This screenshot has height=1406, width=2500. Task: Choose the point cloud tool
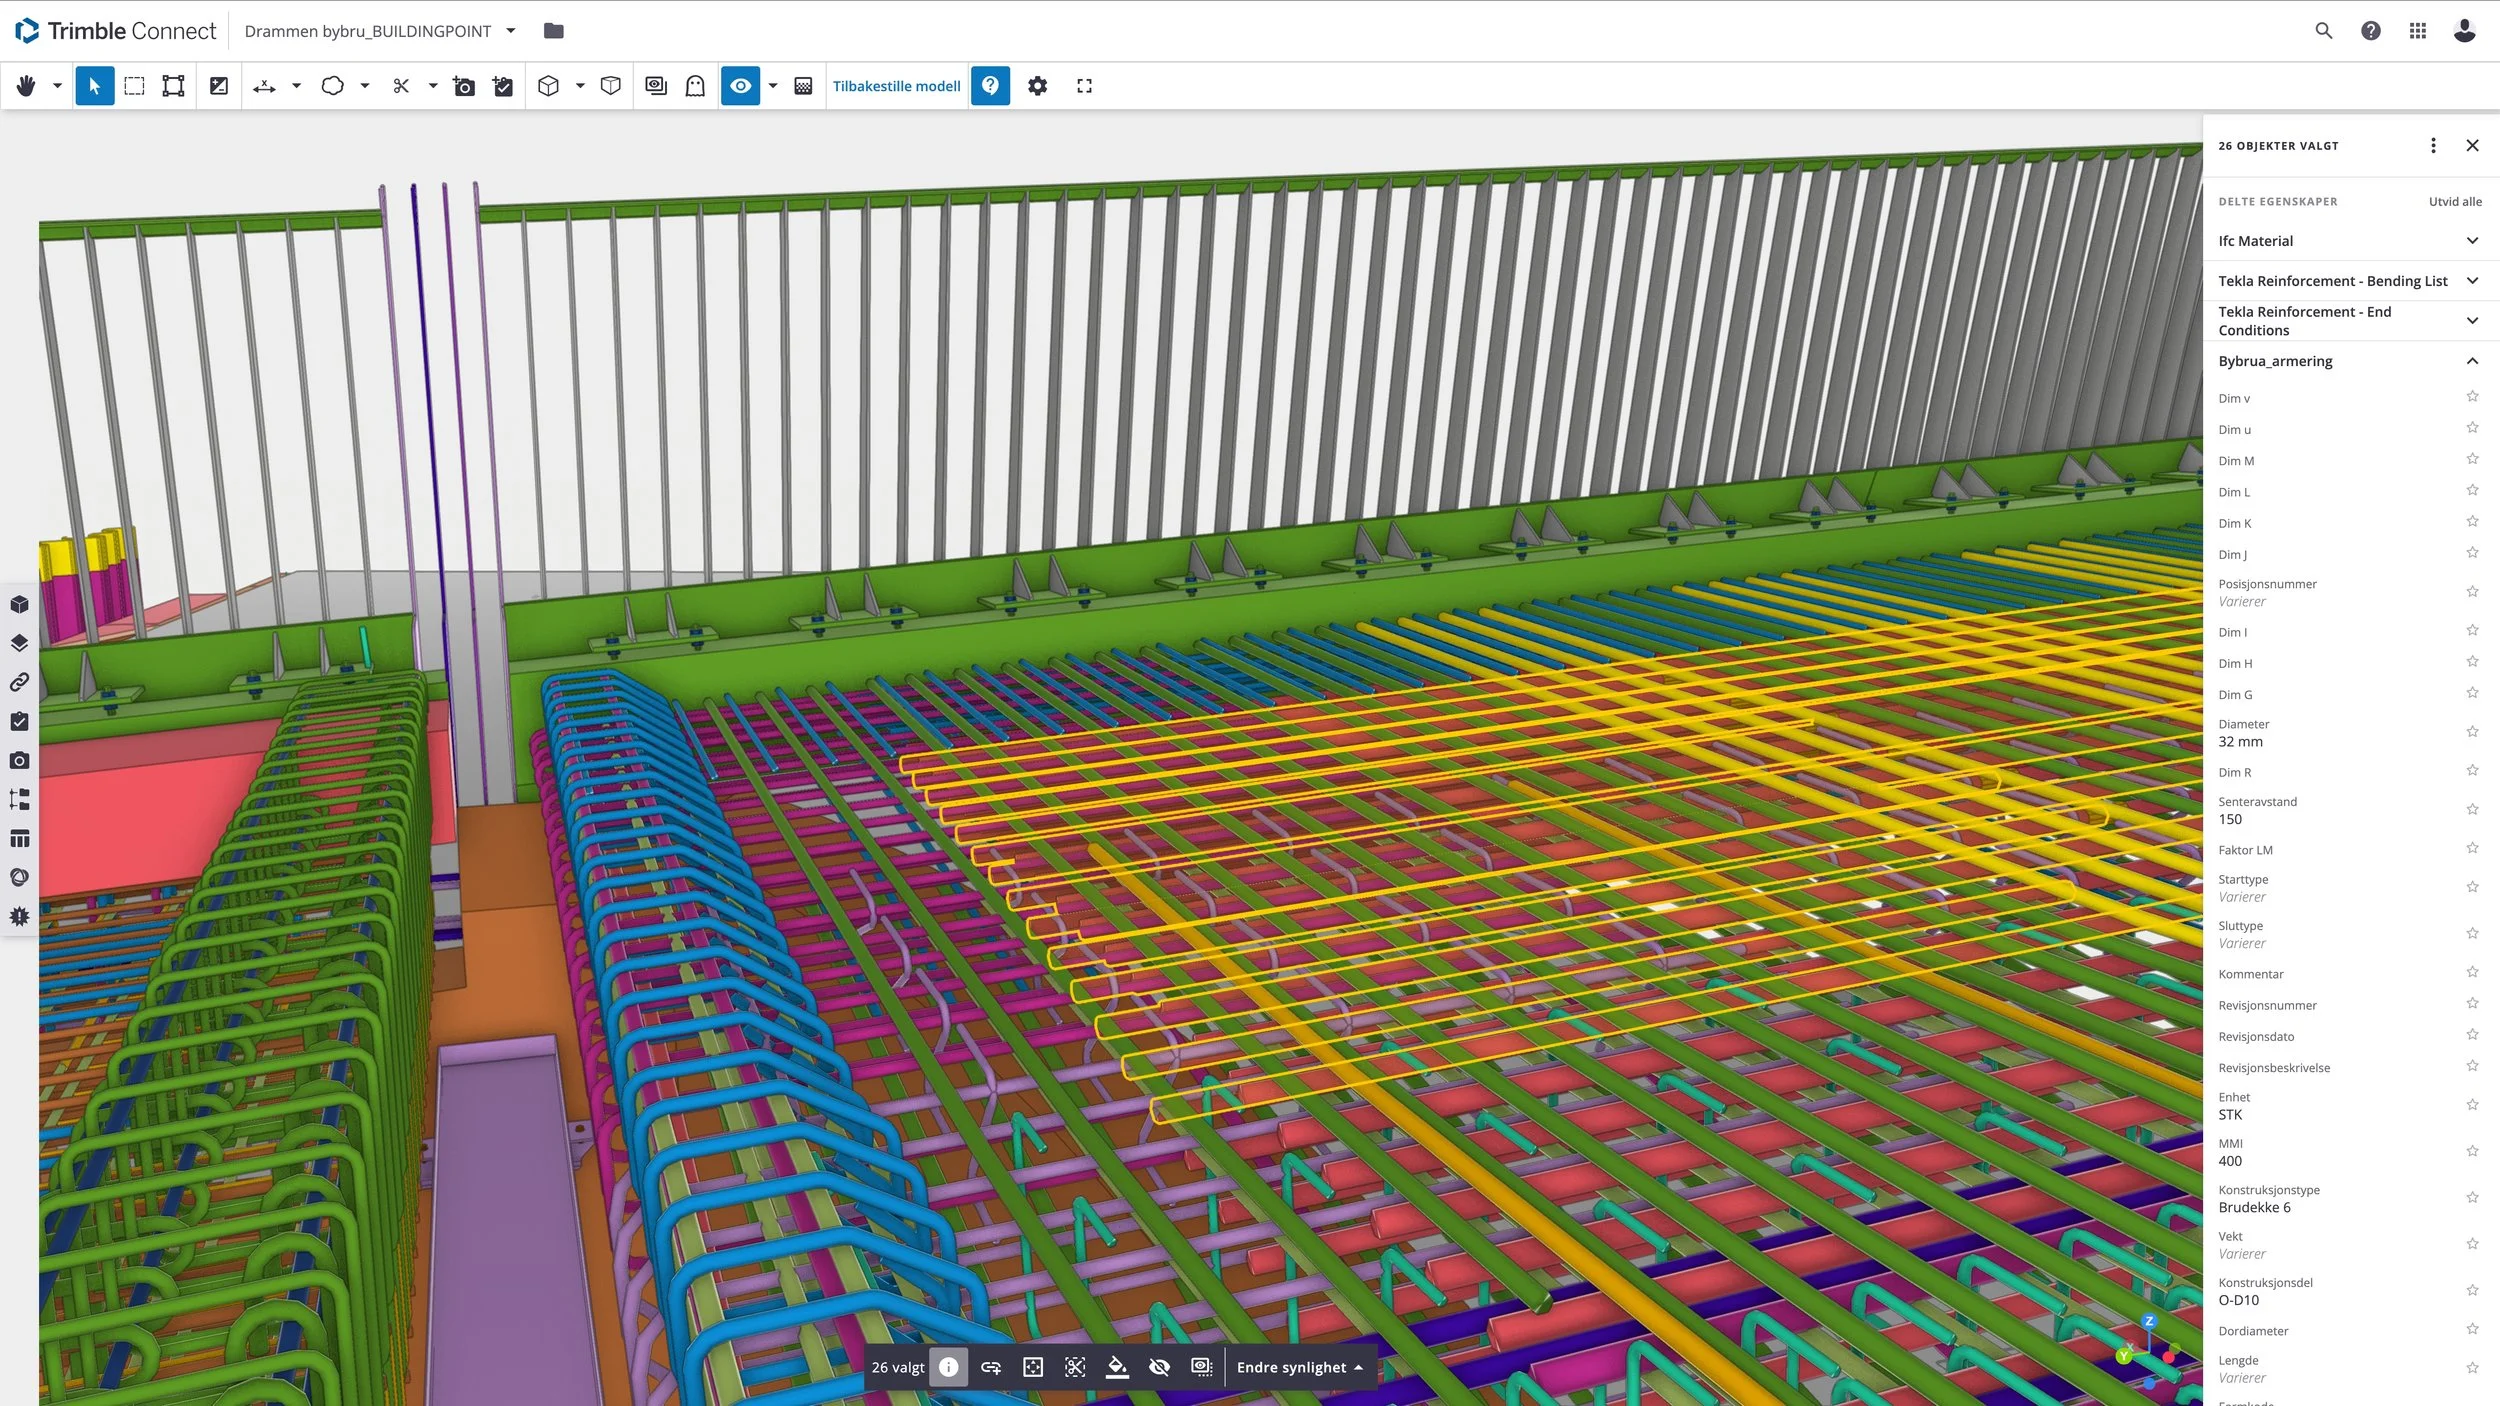[333, 86]
